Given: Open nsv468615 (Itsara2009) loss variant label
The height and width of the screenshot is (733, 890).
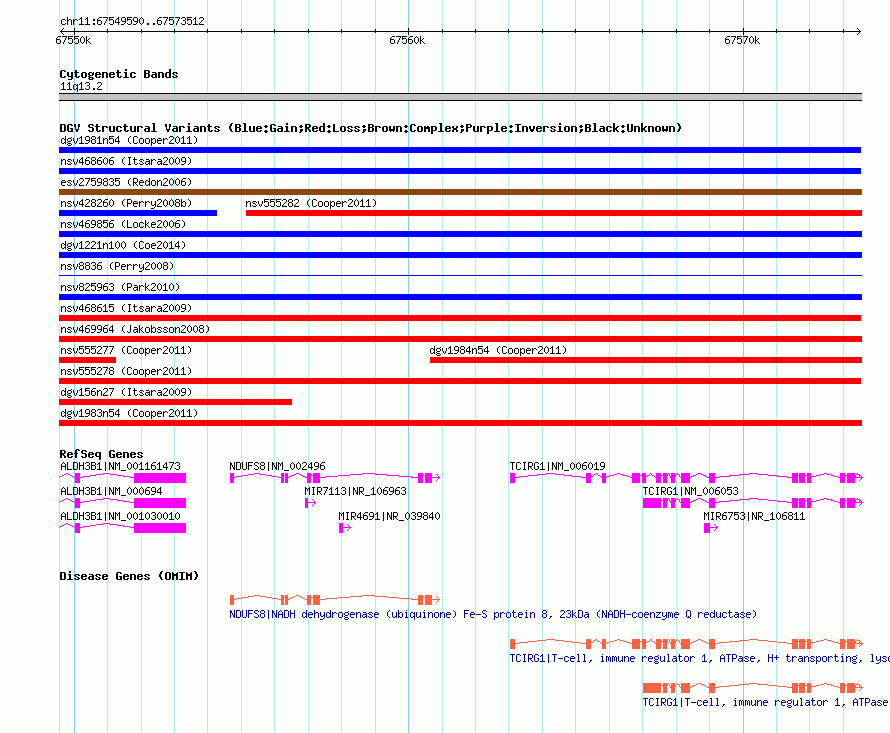Looking at the screenshot, I should [126, 308].
